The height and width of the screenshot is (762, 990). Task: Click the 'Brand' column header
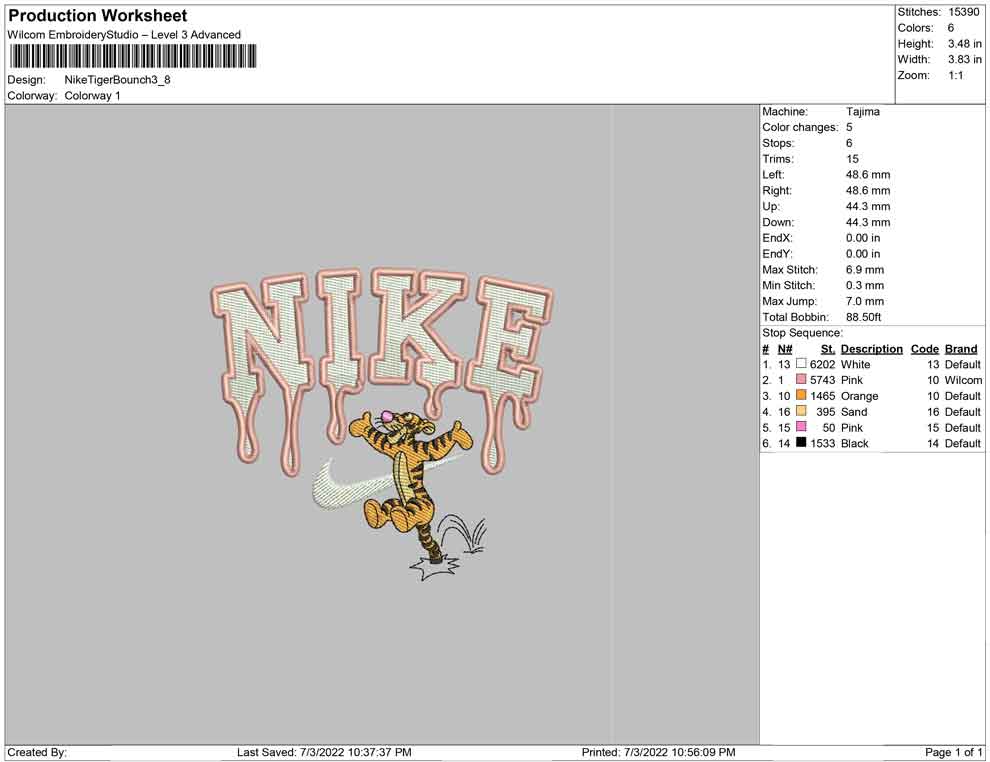point(961,349)
